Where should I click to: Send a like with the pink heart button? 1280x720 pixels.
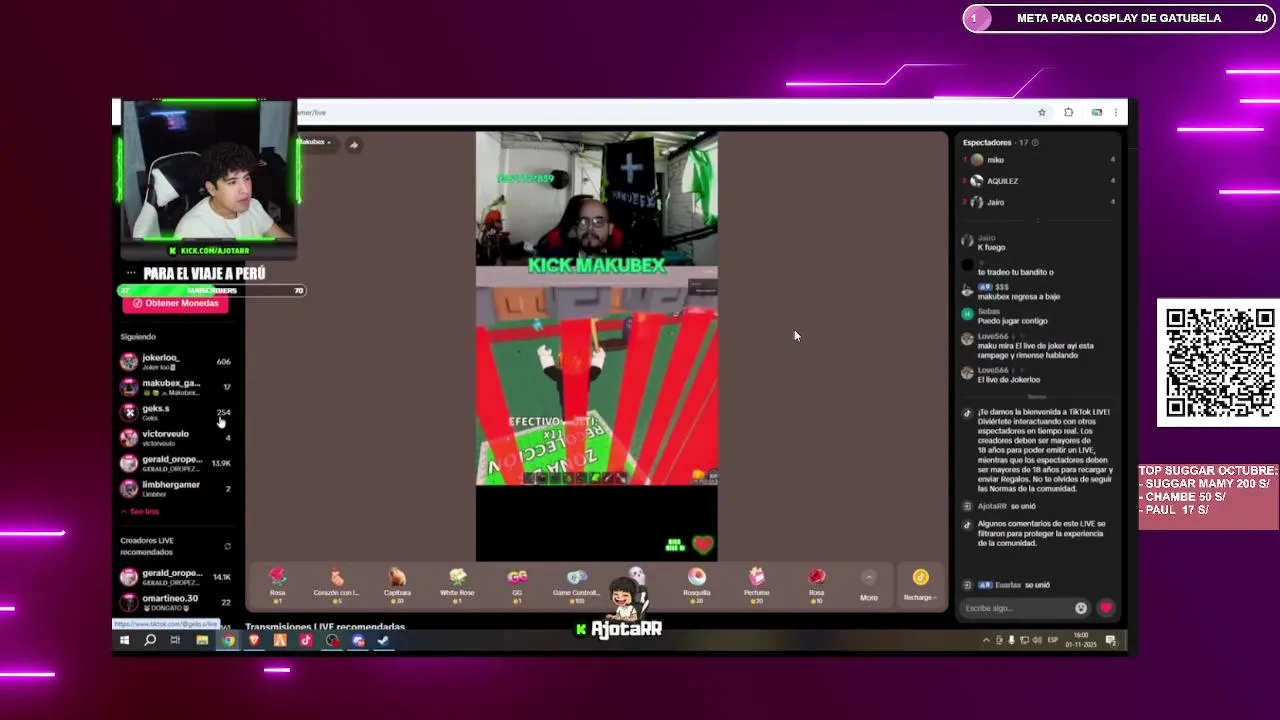1106,608
